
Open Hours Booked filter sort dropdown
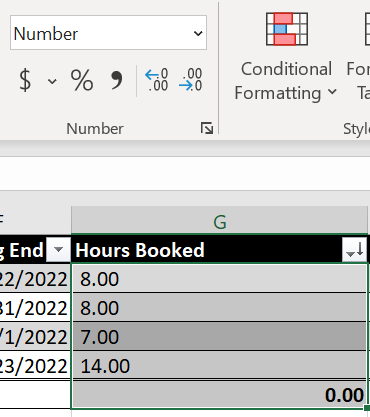(355, 249)
